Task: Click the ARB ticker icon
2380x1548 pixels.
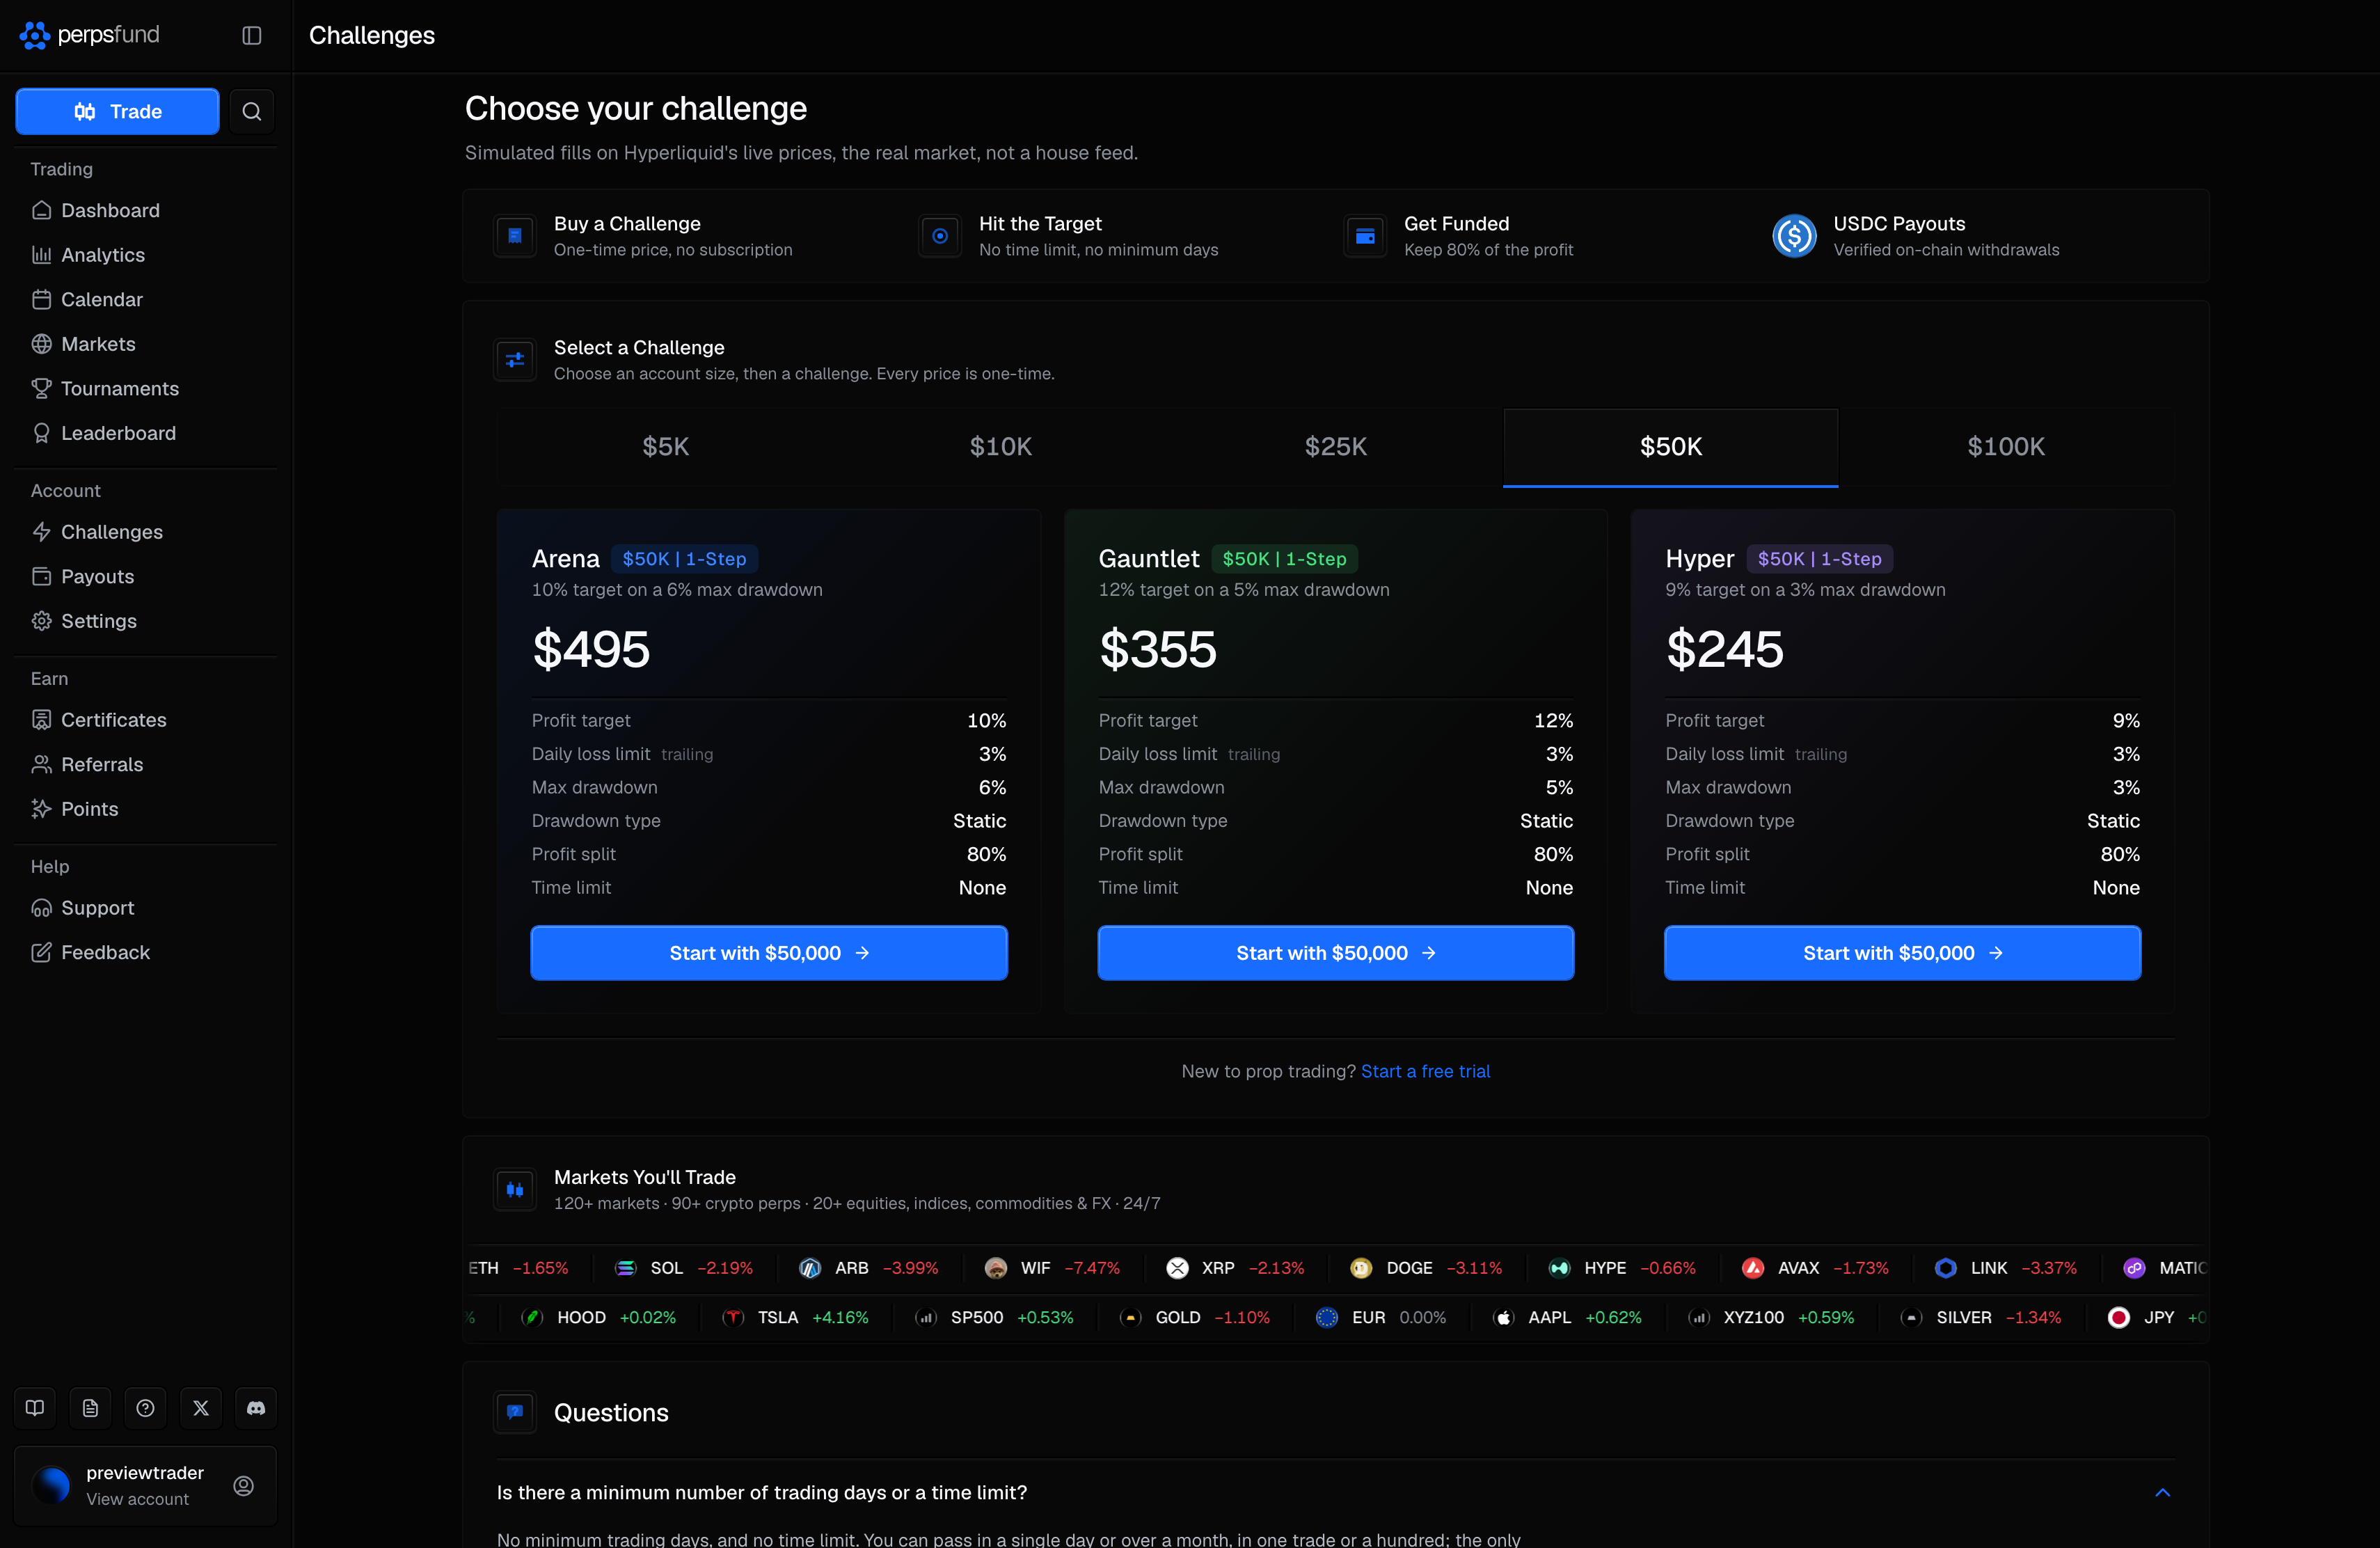Action: [x=810, y=1268]
